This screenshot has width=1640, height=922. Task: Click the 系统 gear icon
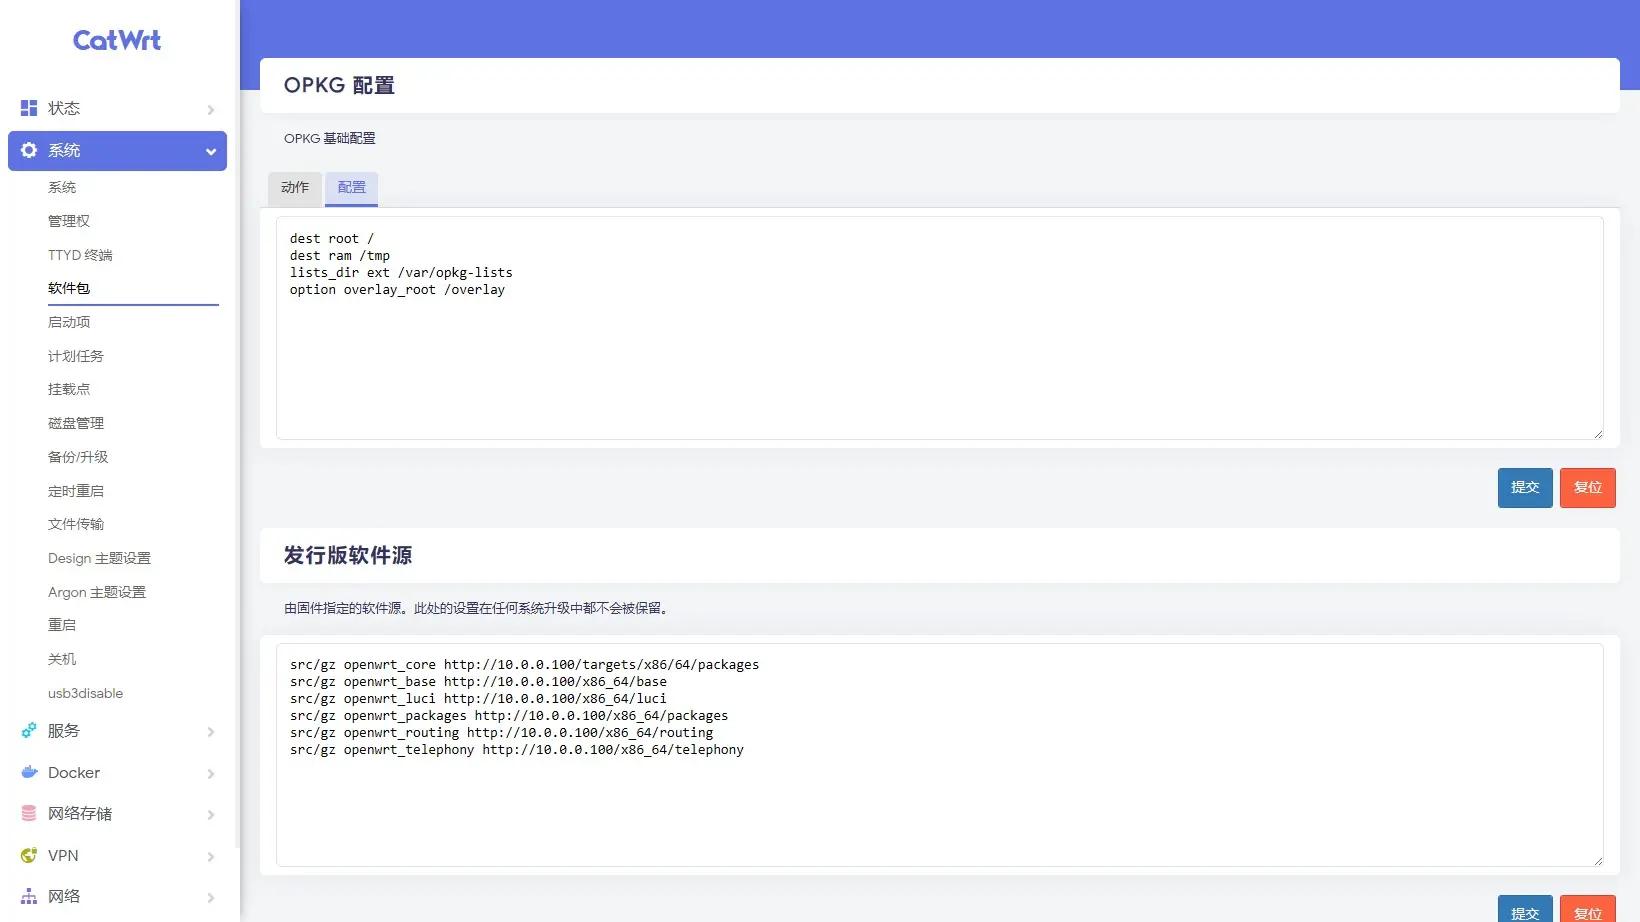click(x=29, y=150)
